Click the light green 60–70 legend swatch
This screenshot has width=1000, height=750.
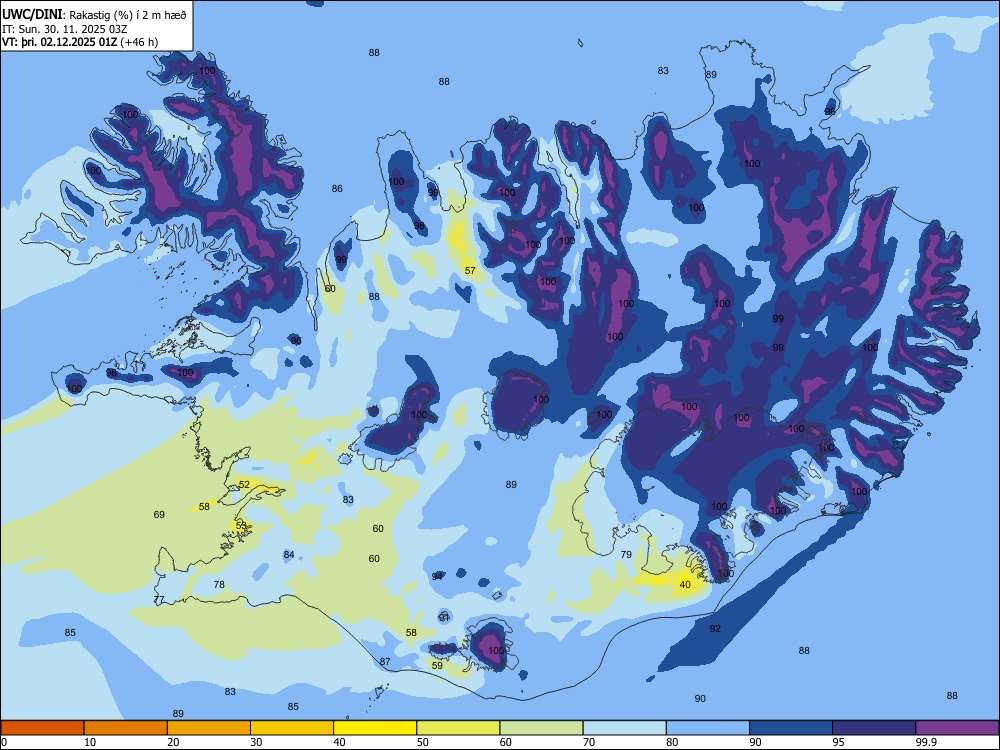click(541, 728)
